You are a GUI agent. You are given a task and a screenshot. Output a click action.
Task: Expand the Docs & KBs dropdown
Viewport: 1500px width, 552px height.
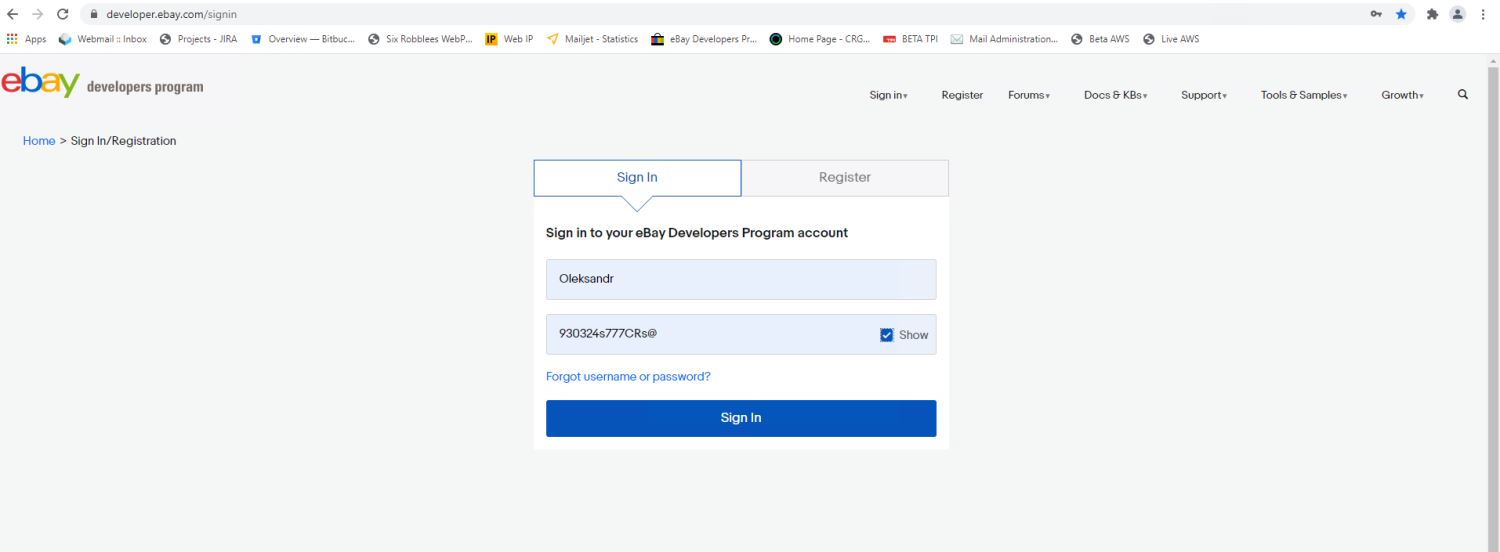coord(1115,95)
